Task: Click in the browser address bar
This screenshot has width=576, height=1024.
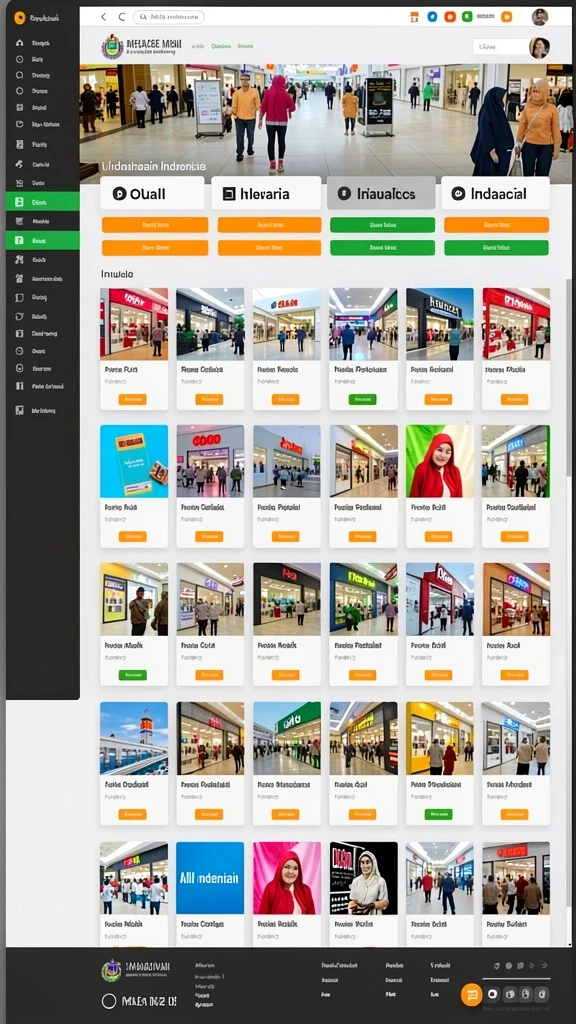Action: point(168,17)
